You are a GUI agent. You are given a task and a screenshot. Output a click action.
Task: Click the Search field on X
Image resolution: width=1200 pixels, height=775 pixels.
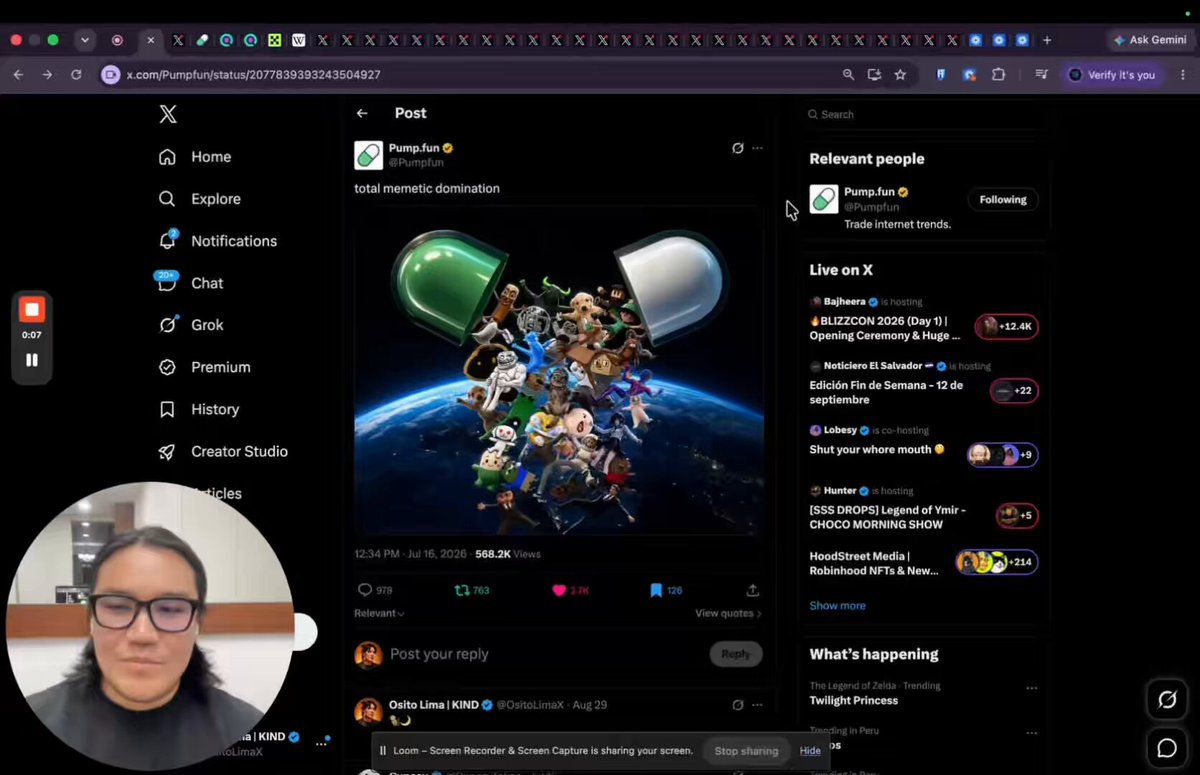[x=923, y=114]
